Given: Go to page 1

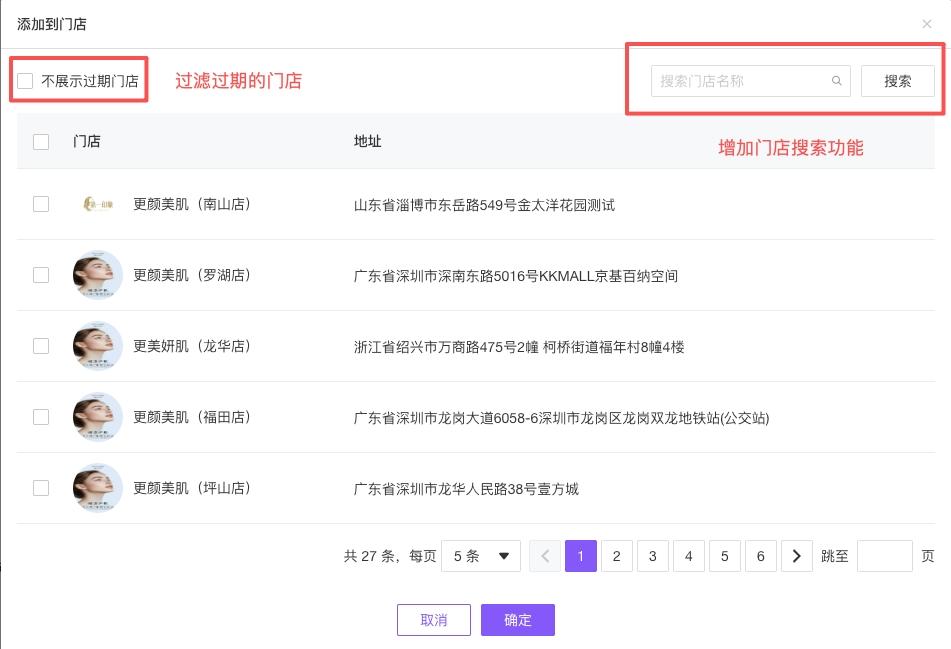Looking at the screenshot, I should [580, 556].
